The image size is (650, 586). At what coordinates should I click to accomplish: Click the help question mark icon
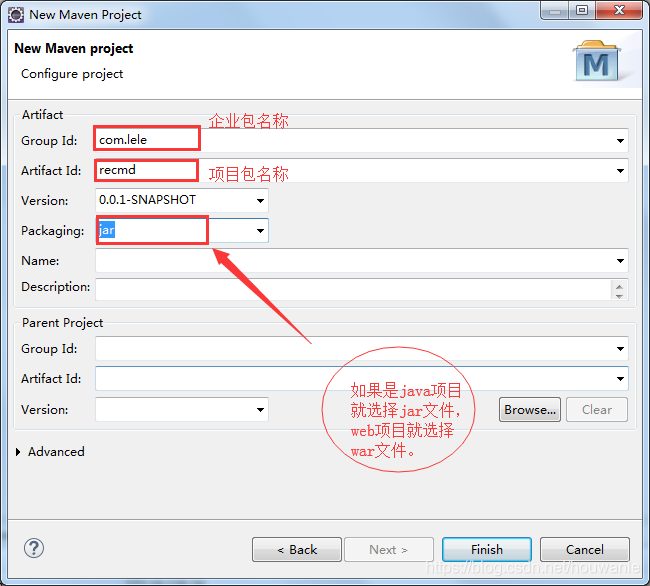pos(34,548)
